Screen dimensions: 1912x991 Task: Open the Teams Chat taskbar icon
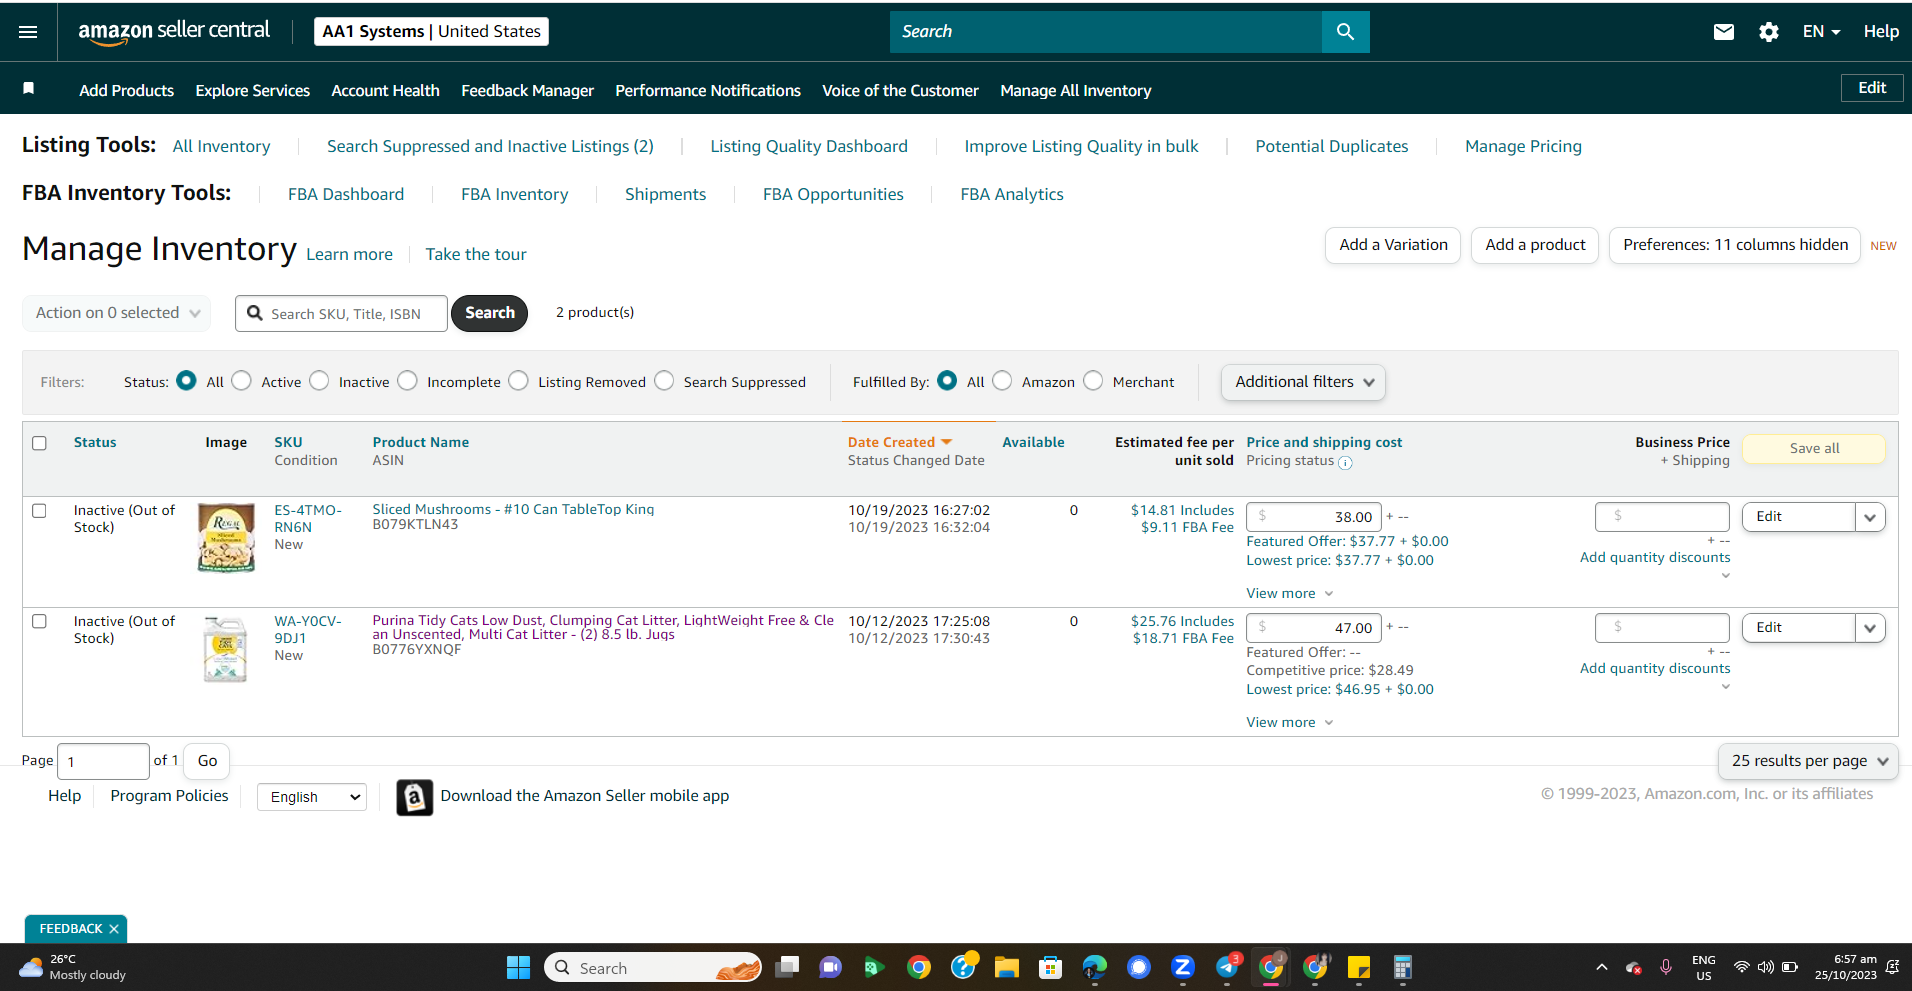tap(830, 967)
